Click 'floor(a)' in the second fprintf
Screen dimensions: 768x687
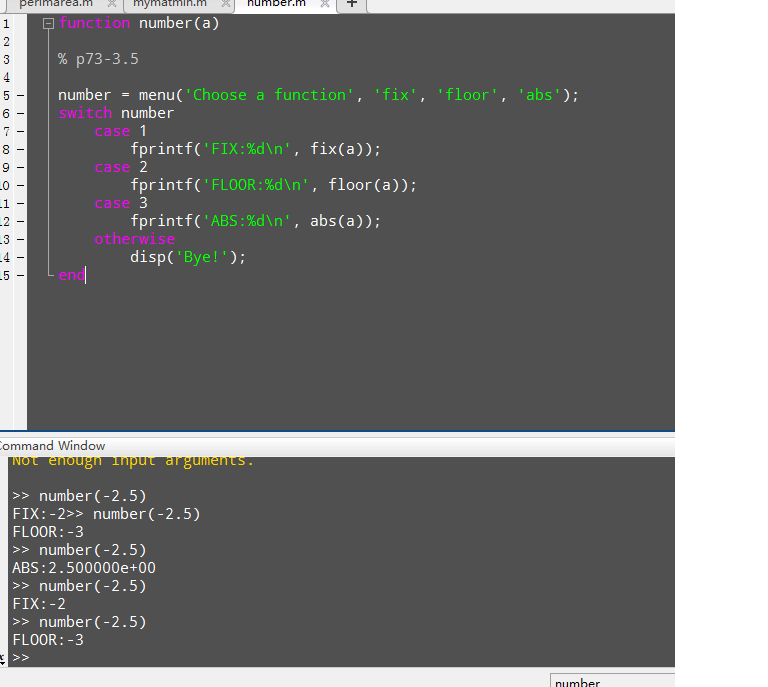click(363, 185)
